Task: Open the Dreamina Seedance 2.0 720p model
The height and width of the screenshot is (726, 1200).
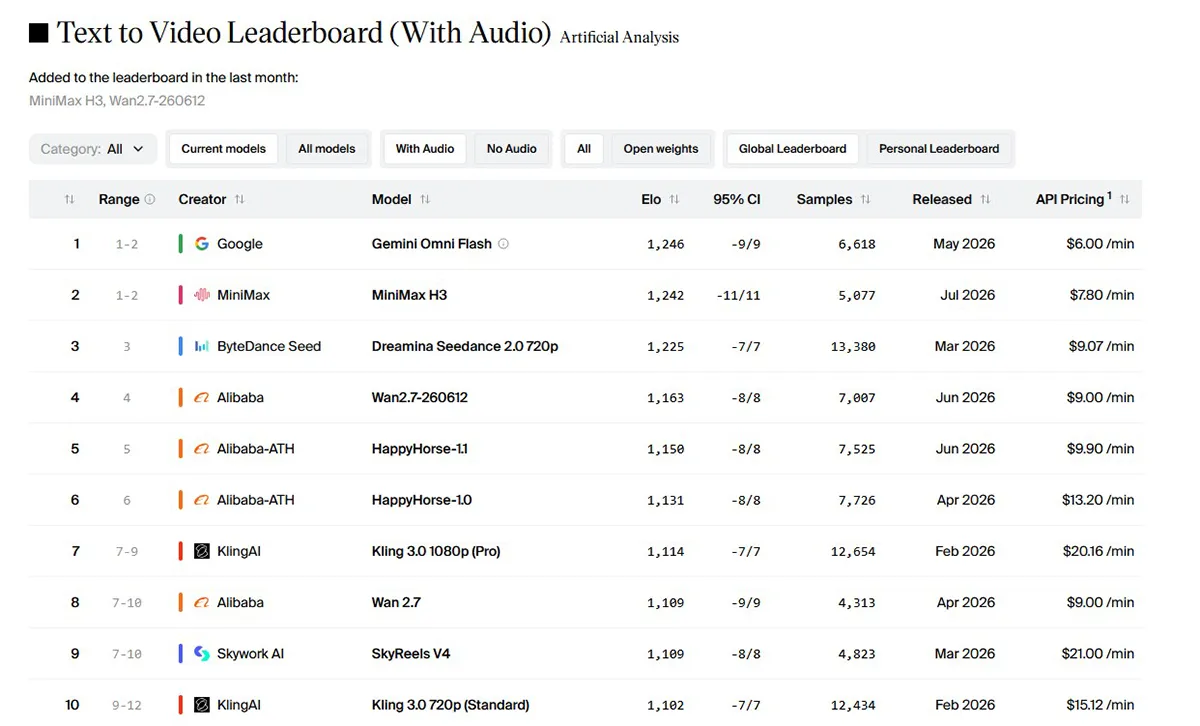Action: (x=465, y=346)
